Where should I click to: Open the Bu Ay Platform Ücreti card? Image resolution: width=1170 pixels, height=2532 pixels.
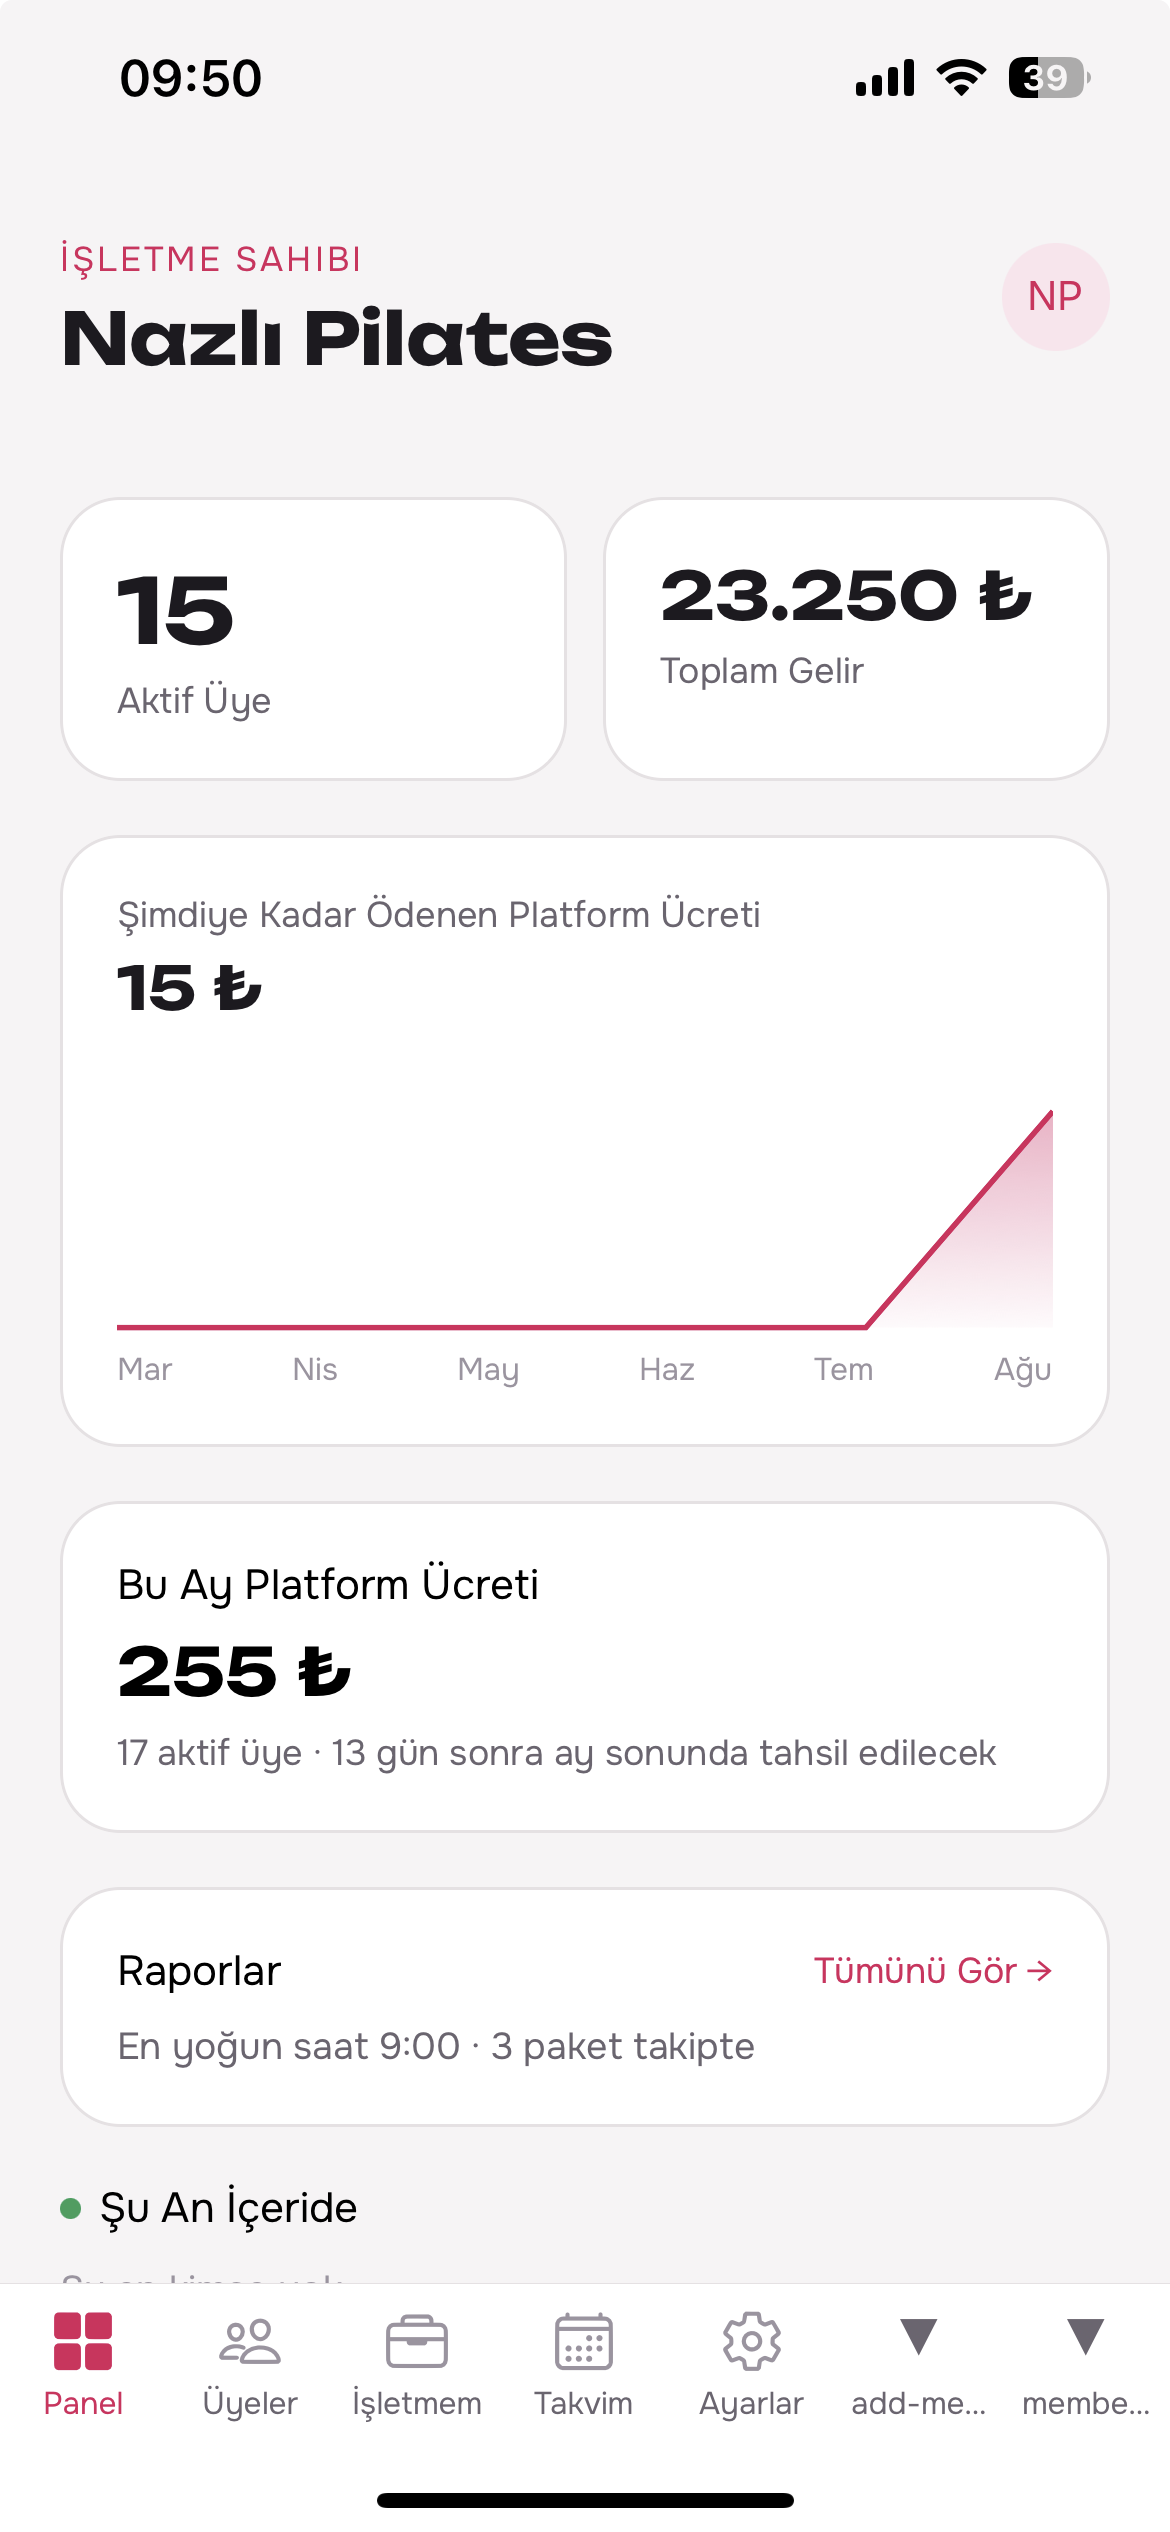585,1667
